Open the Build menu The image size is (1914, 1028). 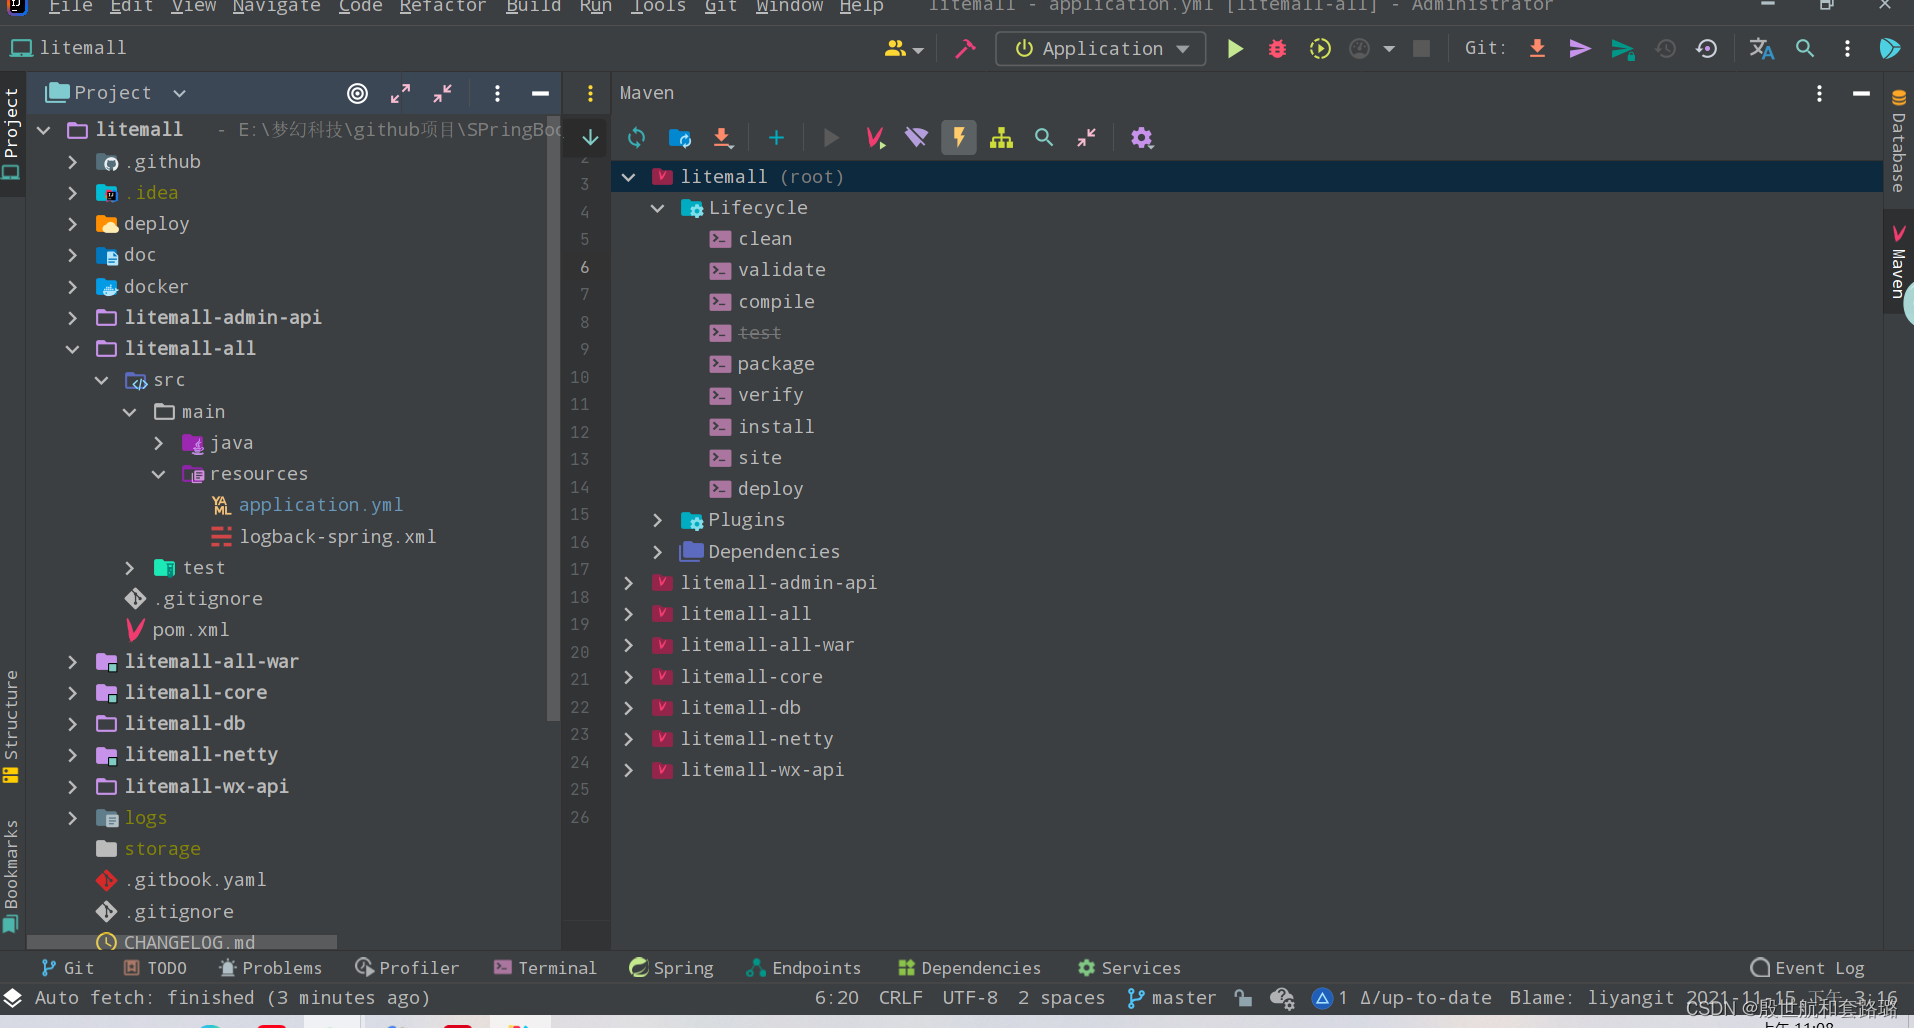pyautogui.click(x=533, y=7)
